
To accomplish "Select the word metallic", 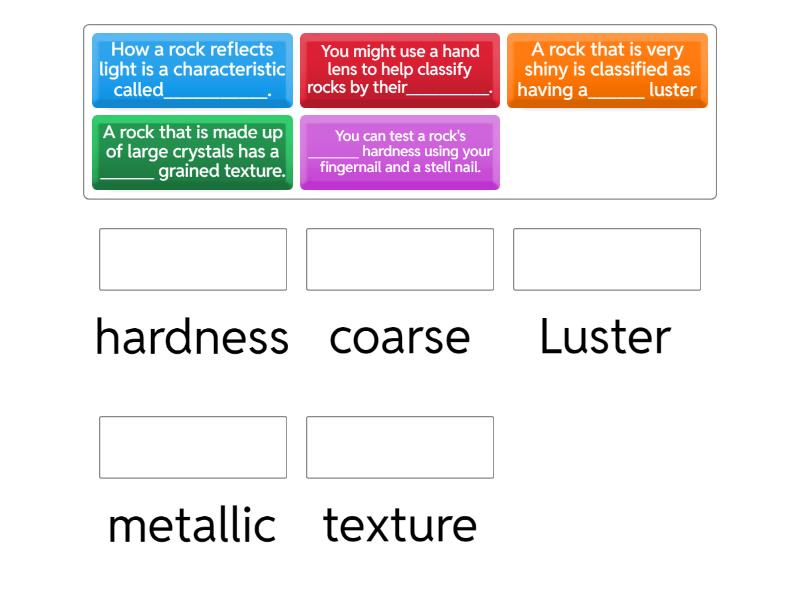I will click(x=192, y=526).
